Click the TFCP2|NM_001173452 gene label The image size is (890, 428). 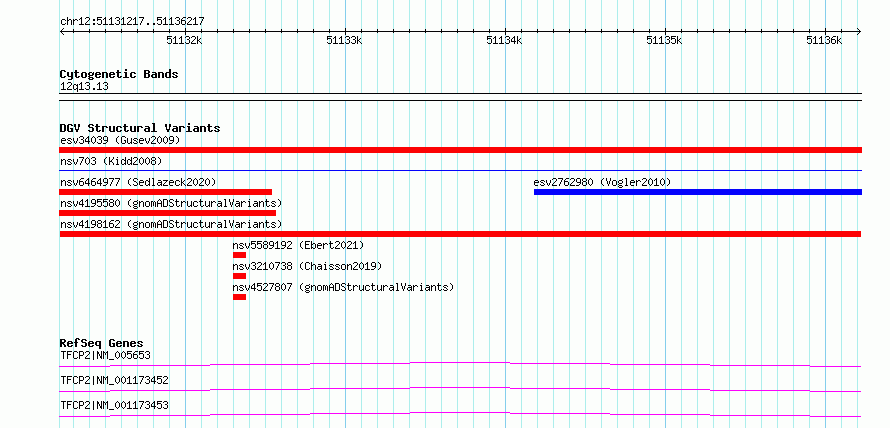point(114,380)
